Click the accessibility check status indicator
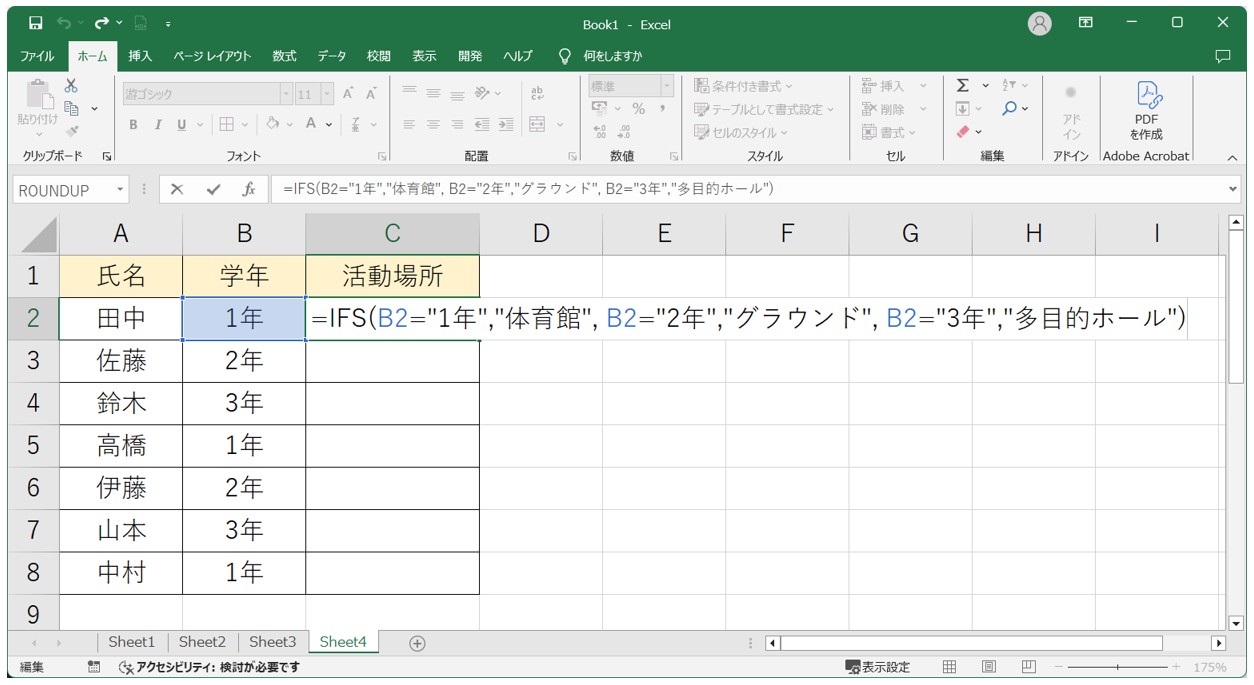 point(209,667)
